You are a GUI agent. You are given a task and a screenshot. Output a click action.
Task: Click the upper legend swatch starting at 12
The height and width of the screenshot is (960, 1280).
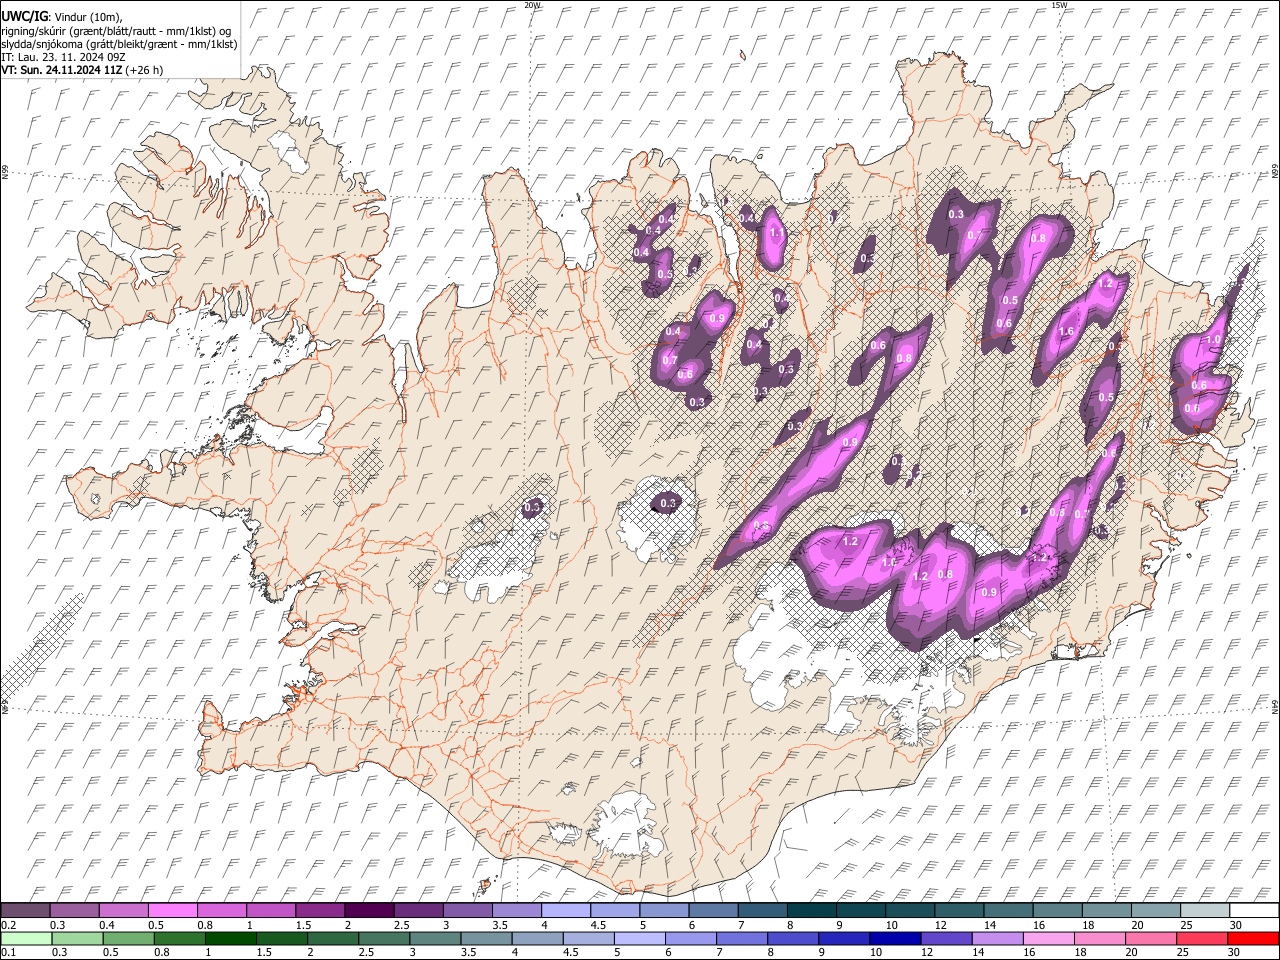tap(959, 910)
